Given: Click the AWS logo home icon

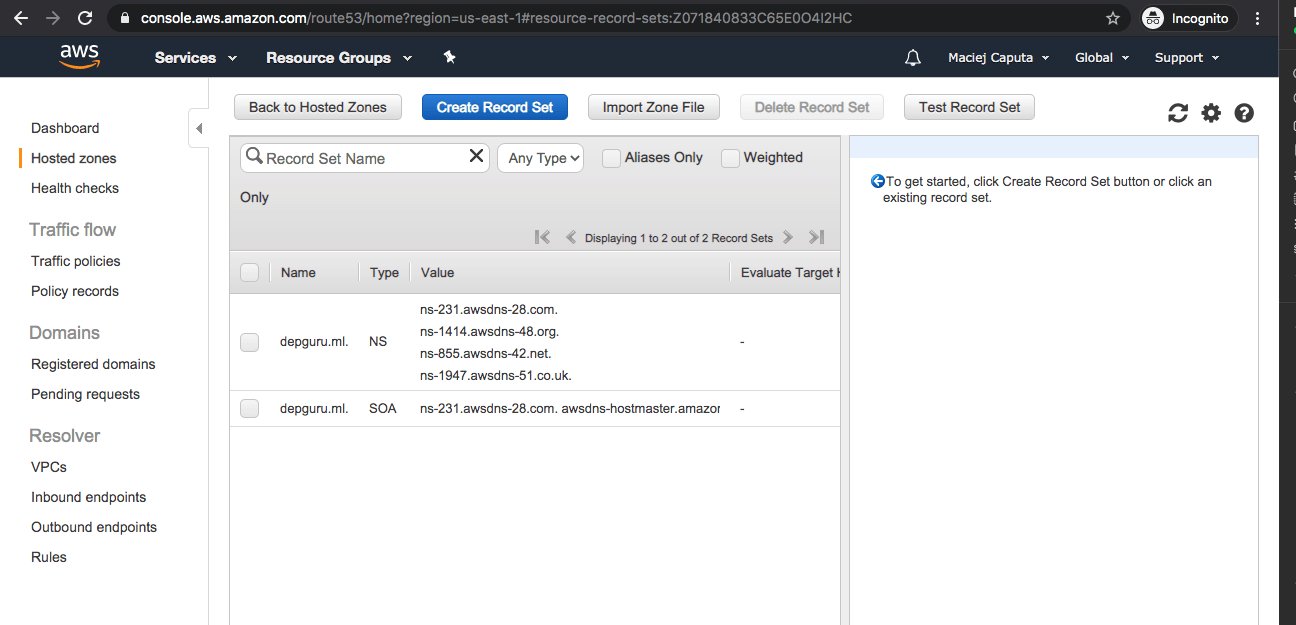Looking at the screenshot, I should tap(79, 57).
